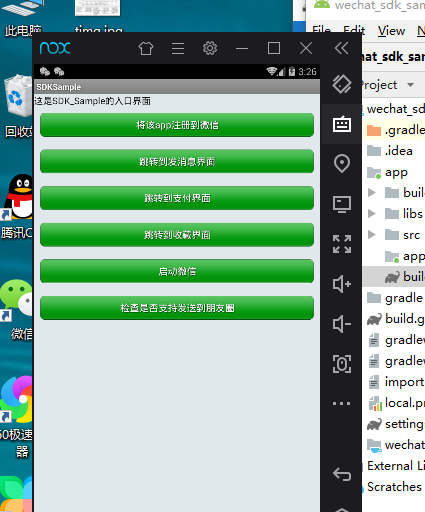425x512 pixels.
Task: Expand the src folder in project tree
Action: [x=371, y=235]
